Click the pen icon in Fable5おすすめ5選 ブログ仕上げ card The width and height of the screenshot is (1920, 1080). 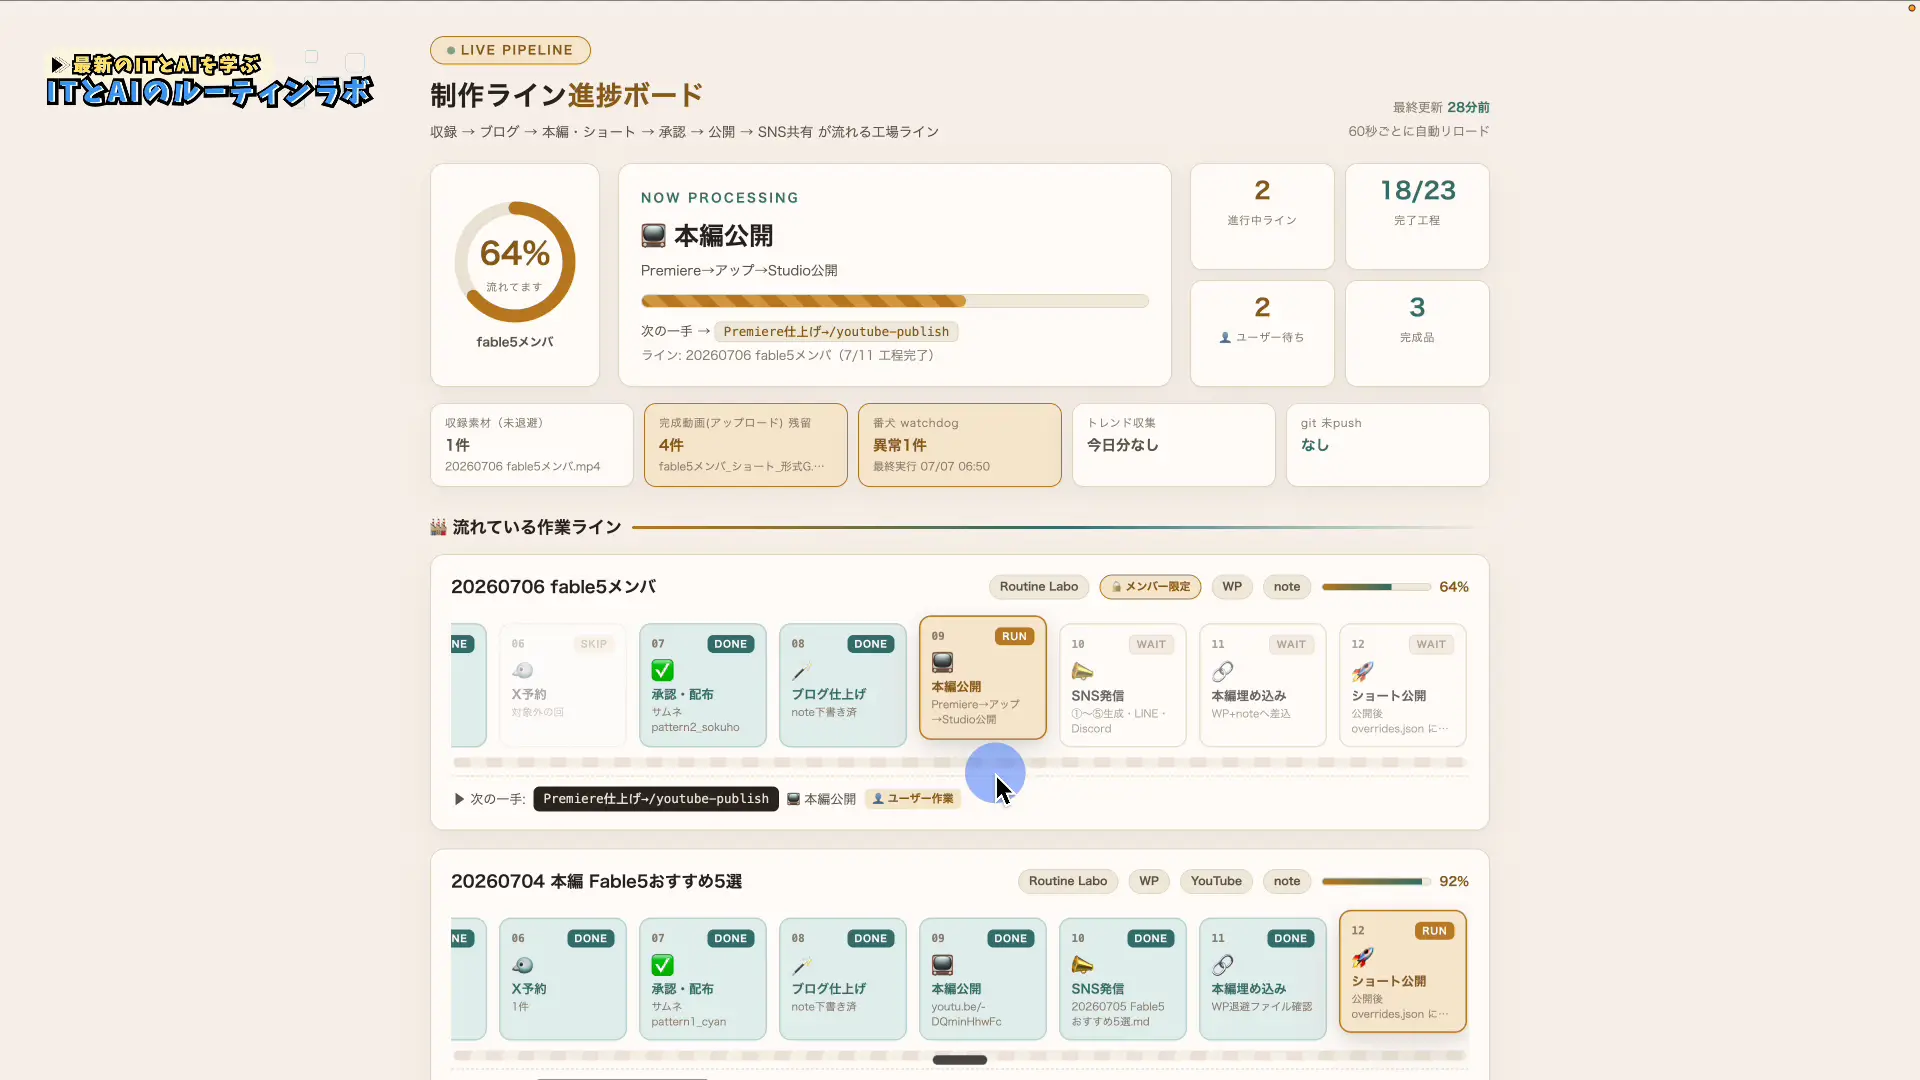point(801,965)
